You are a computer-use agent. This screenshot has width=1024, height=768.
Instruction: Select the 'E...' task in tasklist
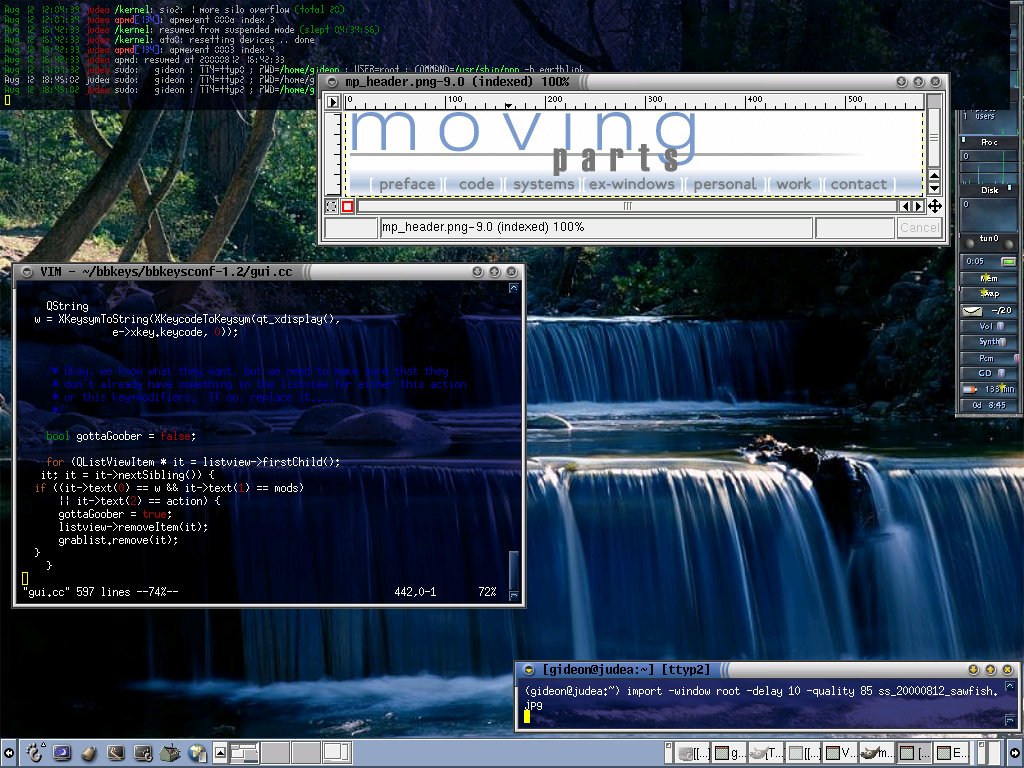pos(952,753)
